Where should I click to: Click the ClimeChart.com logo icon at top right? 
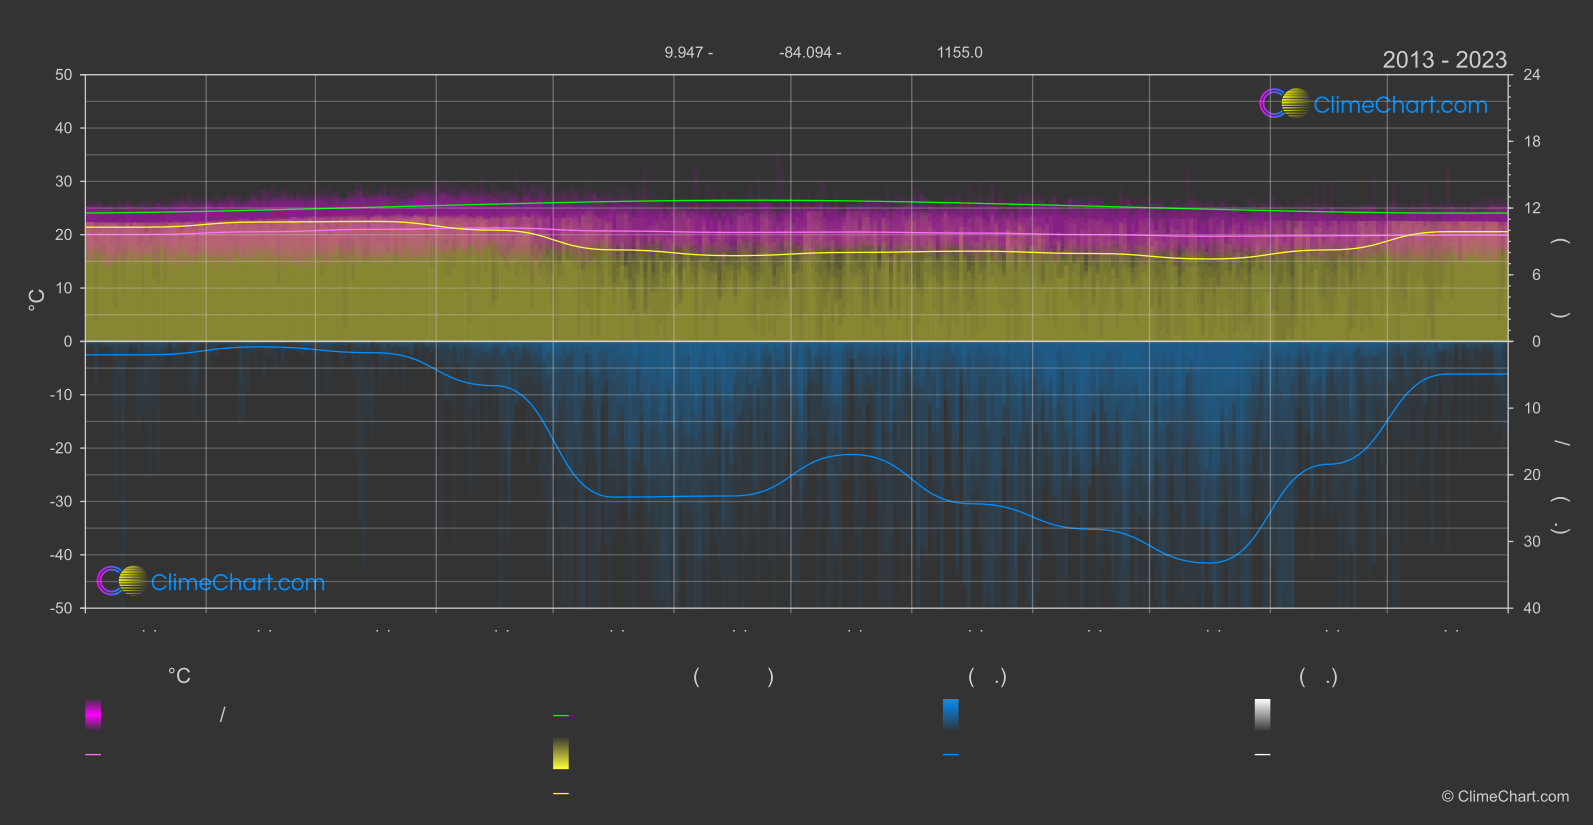tap(1284, 103)
